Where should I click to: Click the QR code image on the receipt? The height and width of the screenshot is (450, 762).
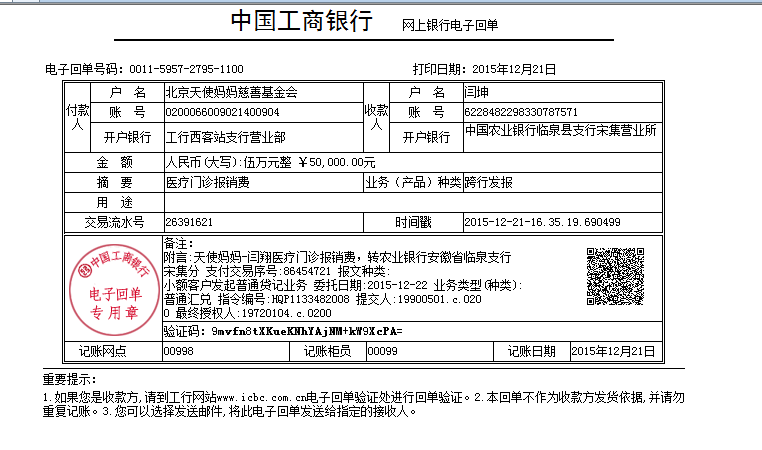(x=615, y=277)
